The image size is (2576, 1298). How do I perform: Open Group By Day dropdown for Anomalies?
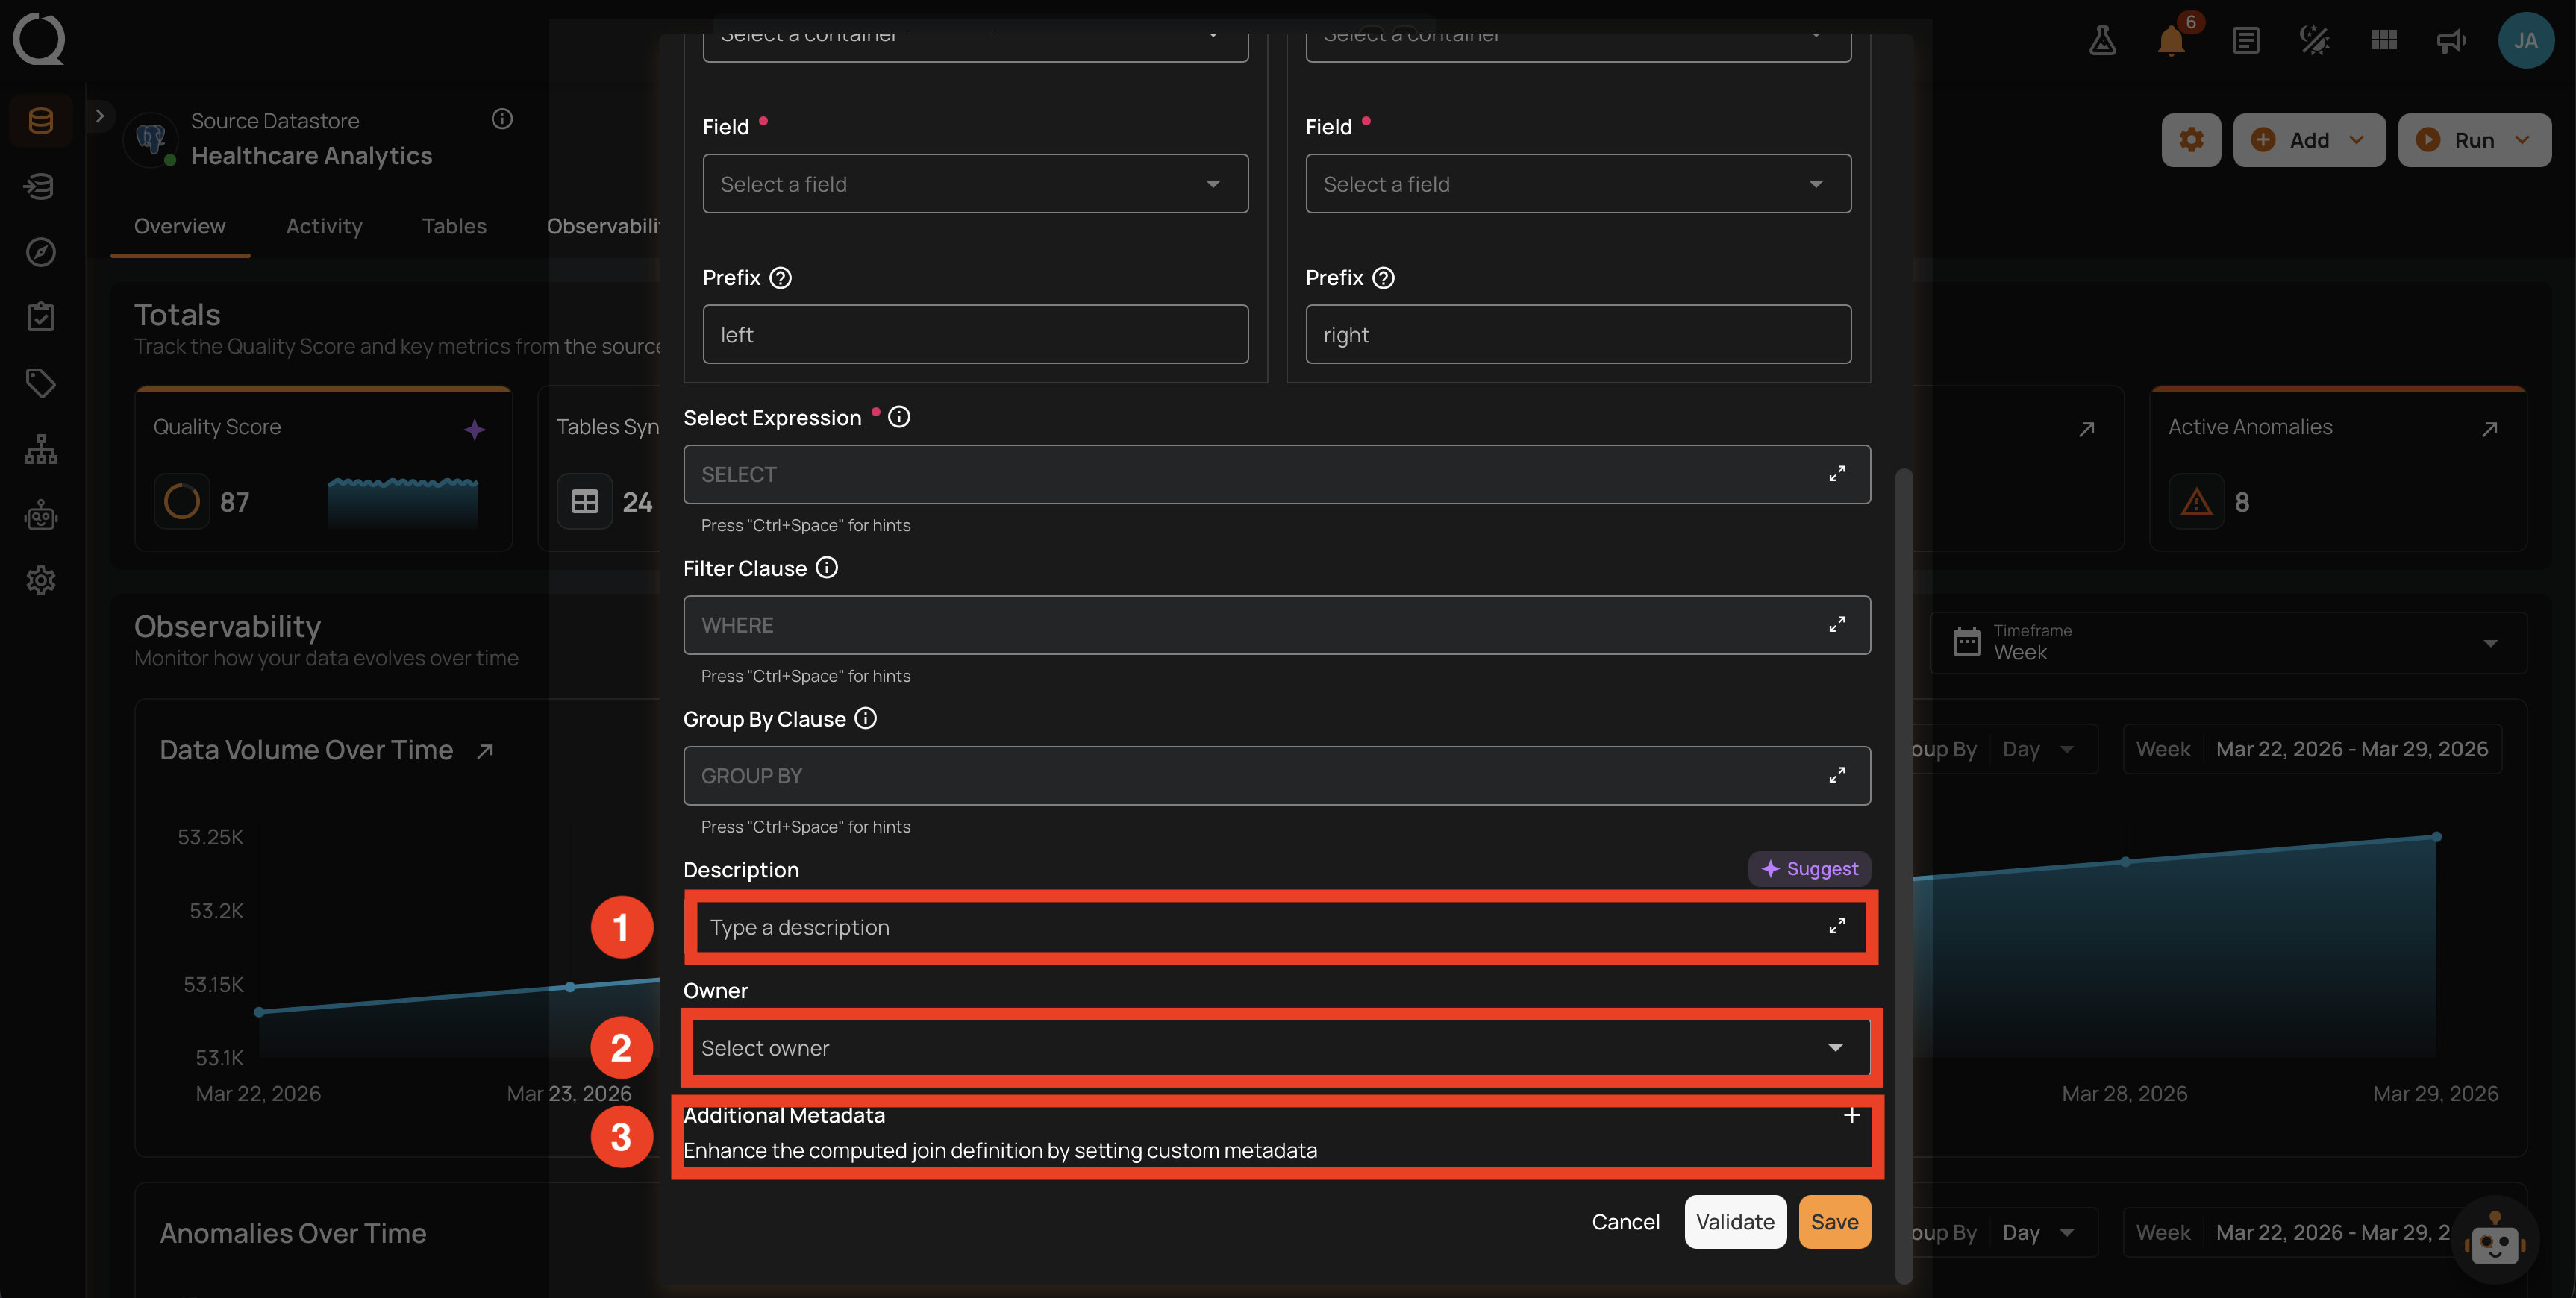[2038, 1232]
